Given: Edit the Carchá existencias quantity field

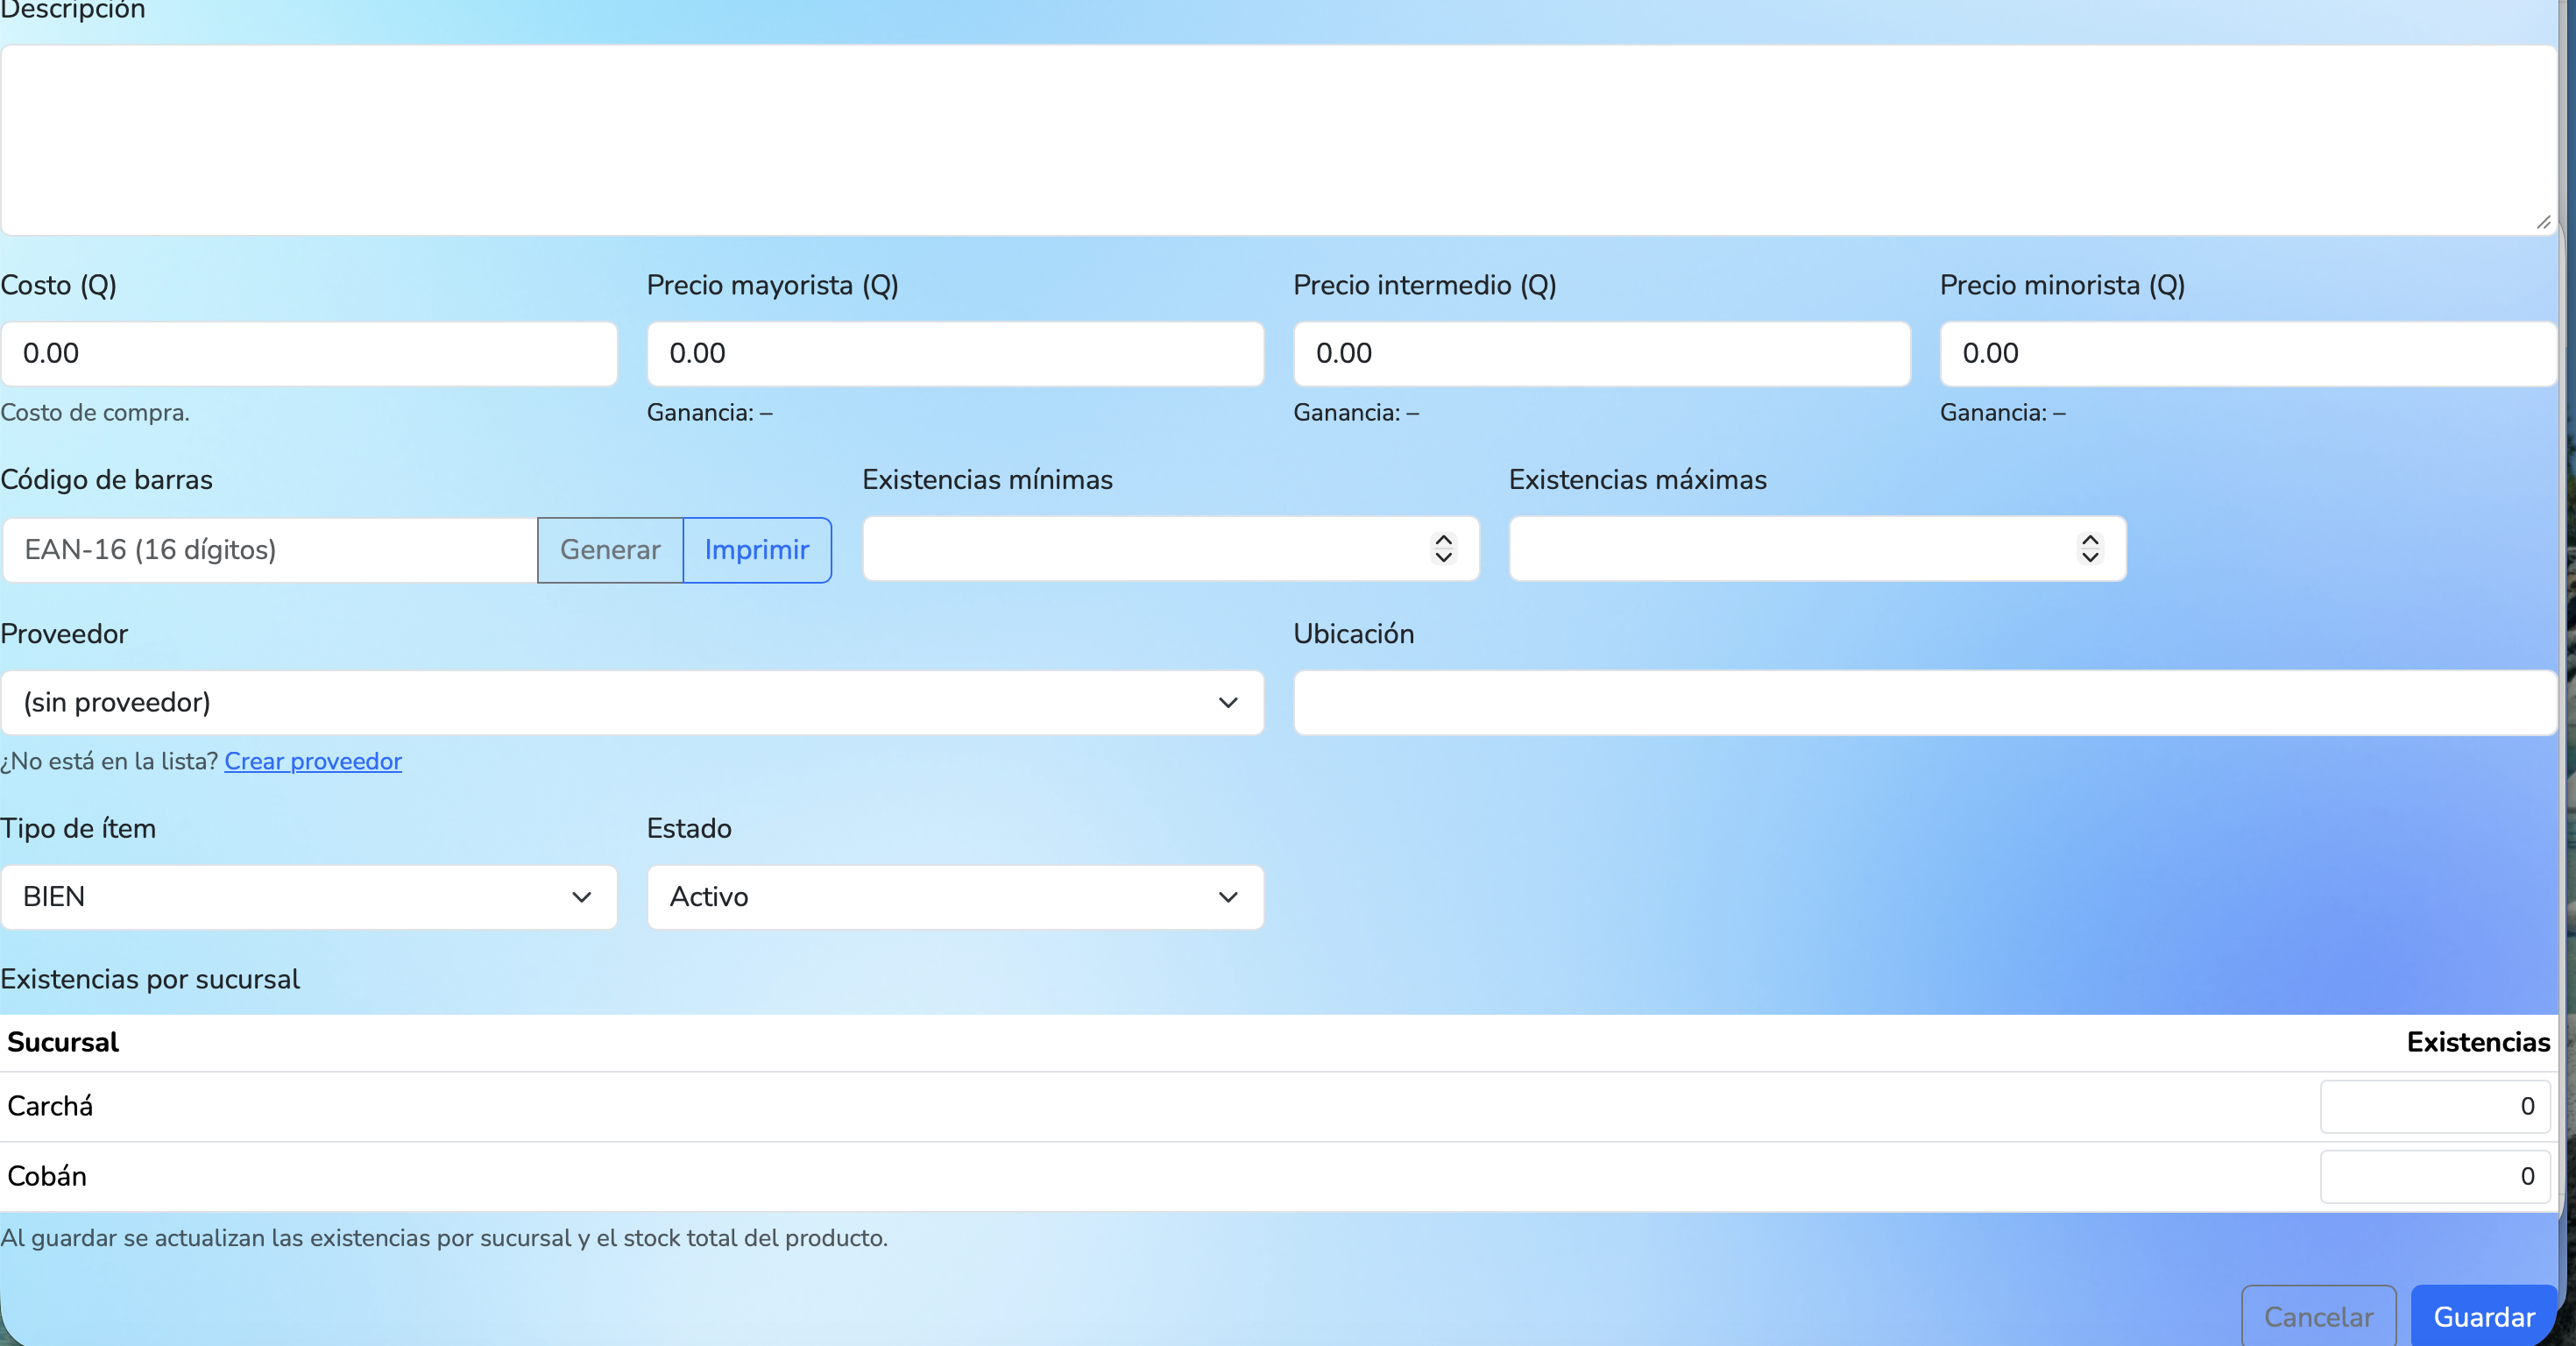Looking at the screenshot, I should 2434,1106.
